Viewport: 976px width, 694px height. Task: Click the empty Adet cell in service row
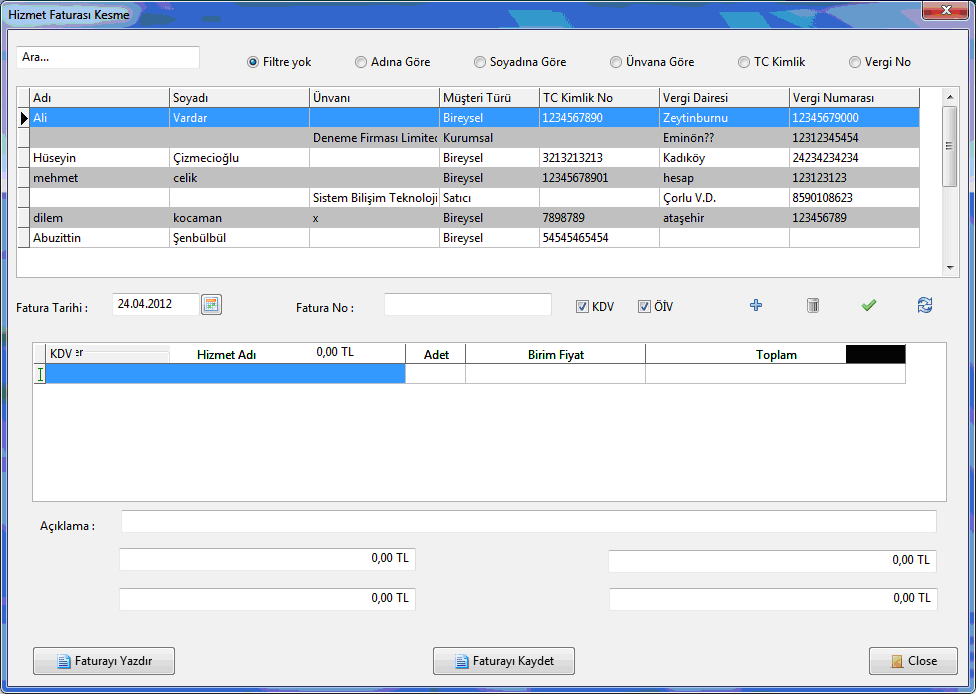point(436,373)
